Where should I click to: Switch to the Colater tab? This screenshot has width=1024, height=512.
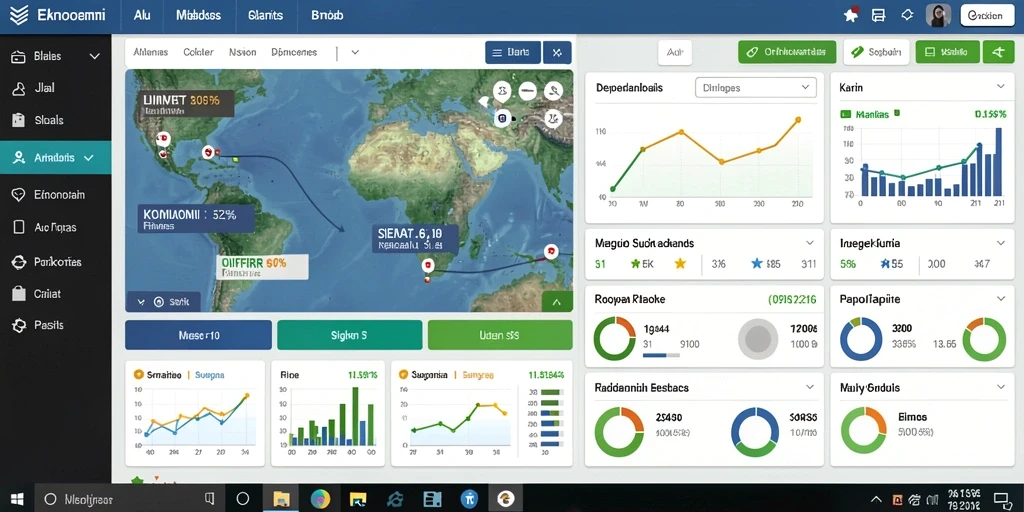[x=198, y=52]
